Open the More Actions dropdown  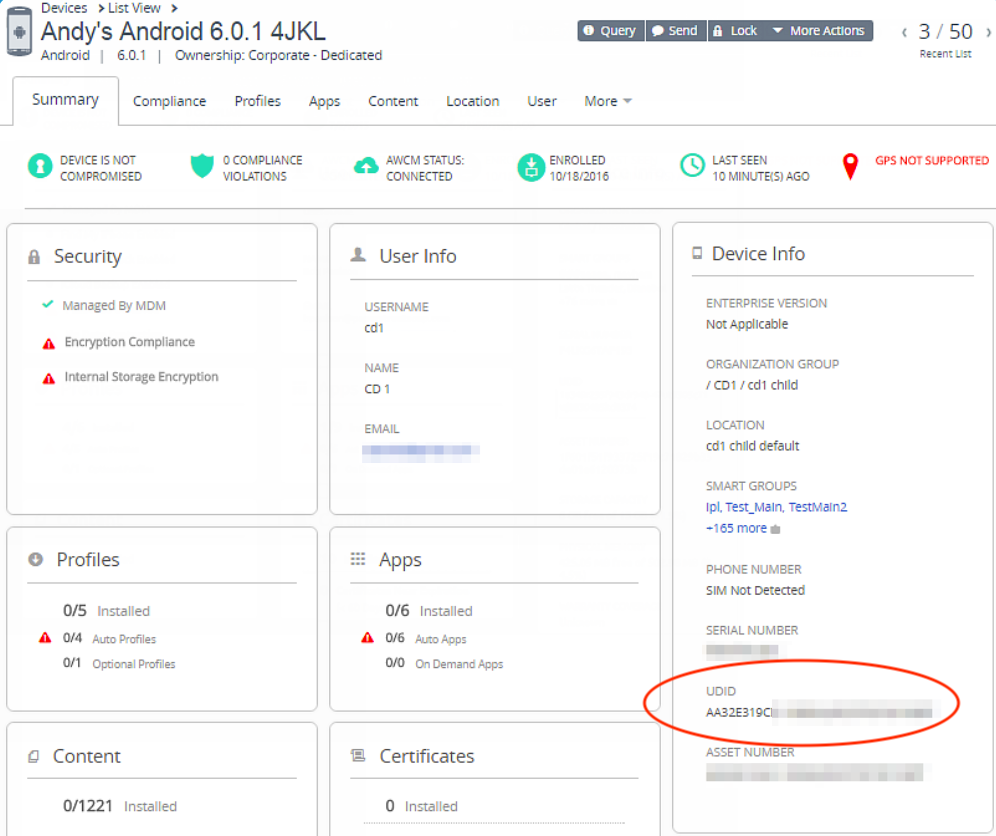819,31
